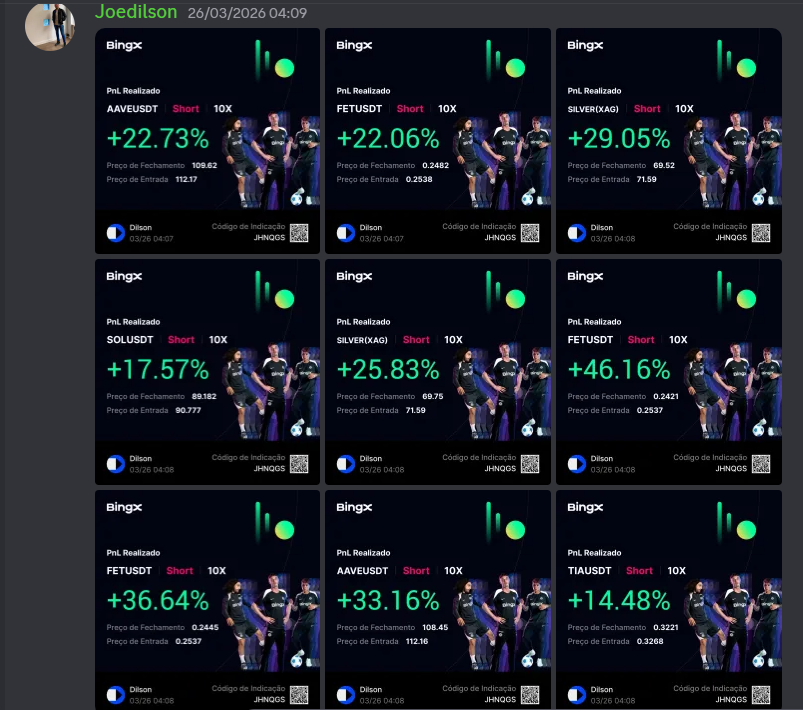803x710 pixels.
Task: Open the TIAUSDT +14.48% card image
Action: click(669, 600)
